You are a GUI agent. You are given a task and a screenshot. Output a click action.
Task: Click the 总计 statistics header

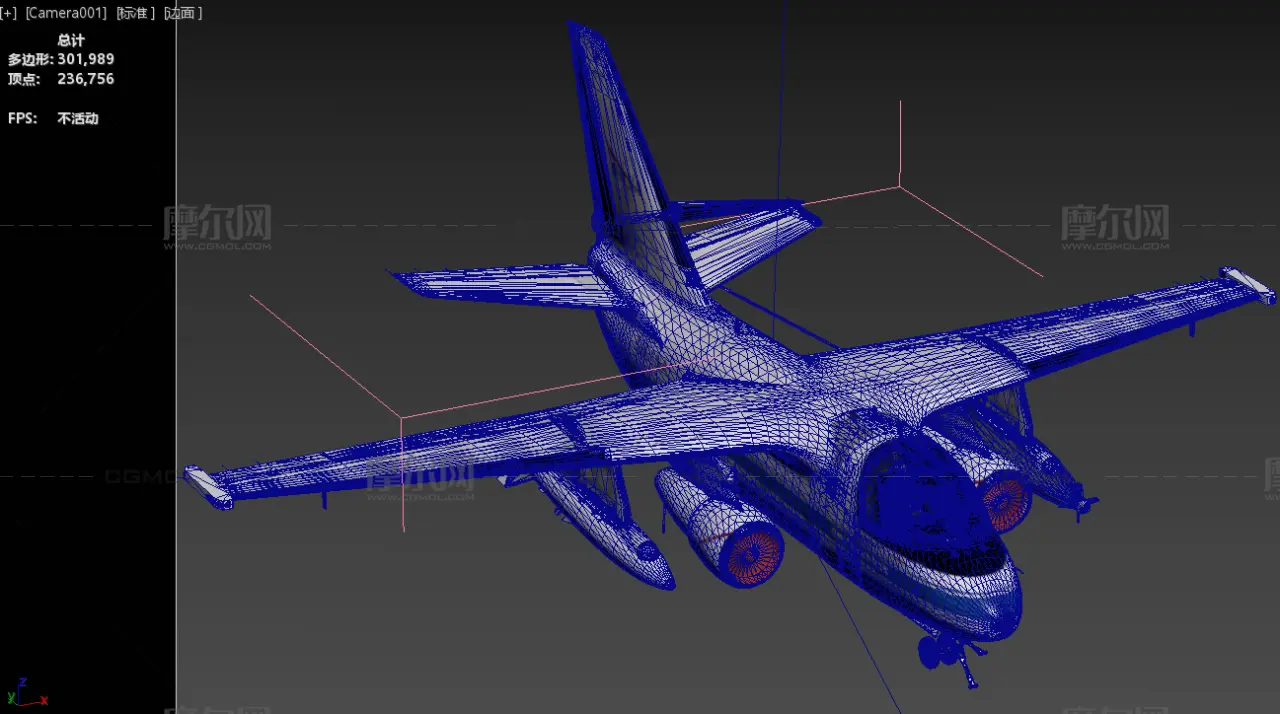(71, 40)
